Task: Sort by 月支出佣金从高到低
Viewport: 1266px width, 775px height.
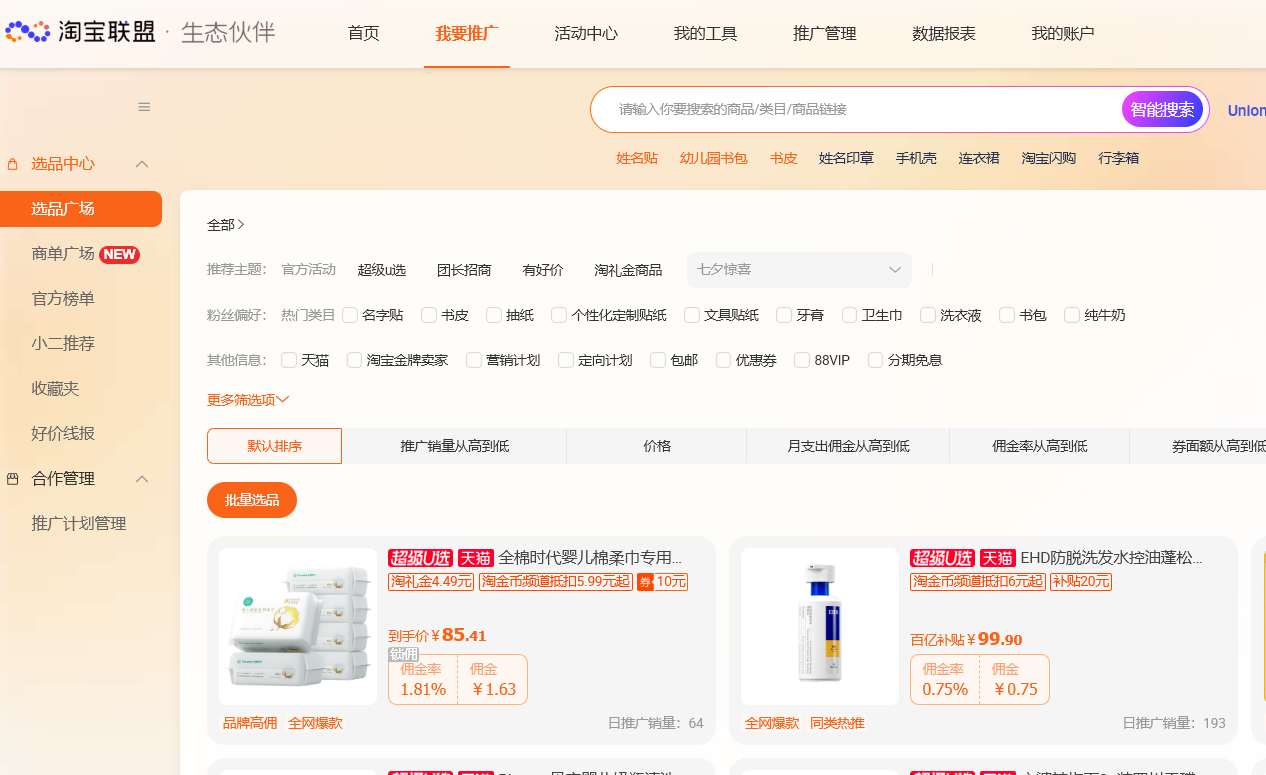Action: tap(848, 446)
